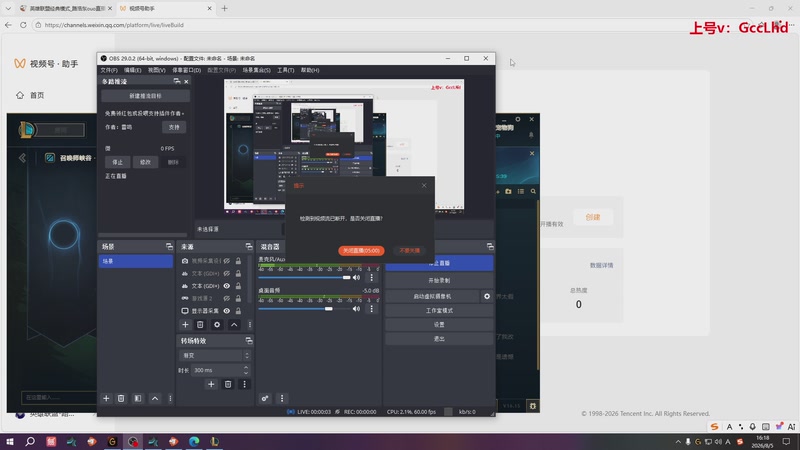
Task: Pop out the 来源 dock panel
Action: coord(248,246)
